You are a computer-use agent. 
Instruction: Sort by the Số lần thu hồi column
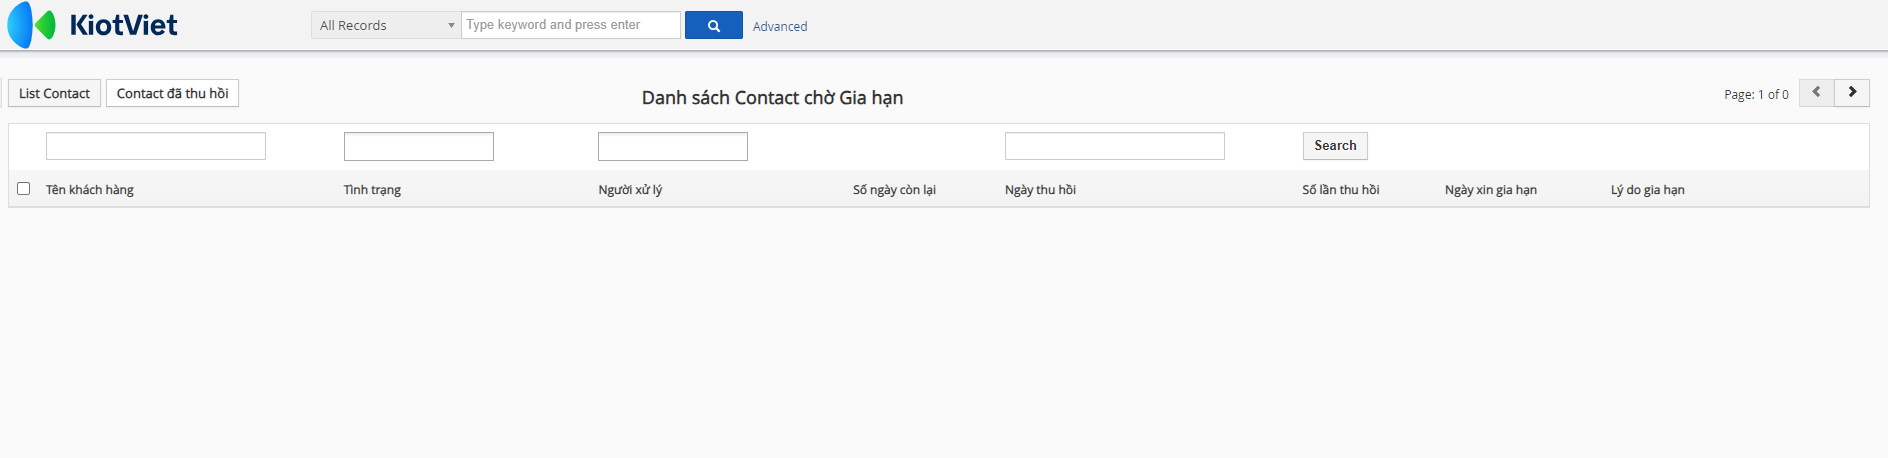[x=1340, y=190]
